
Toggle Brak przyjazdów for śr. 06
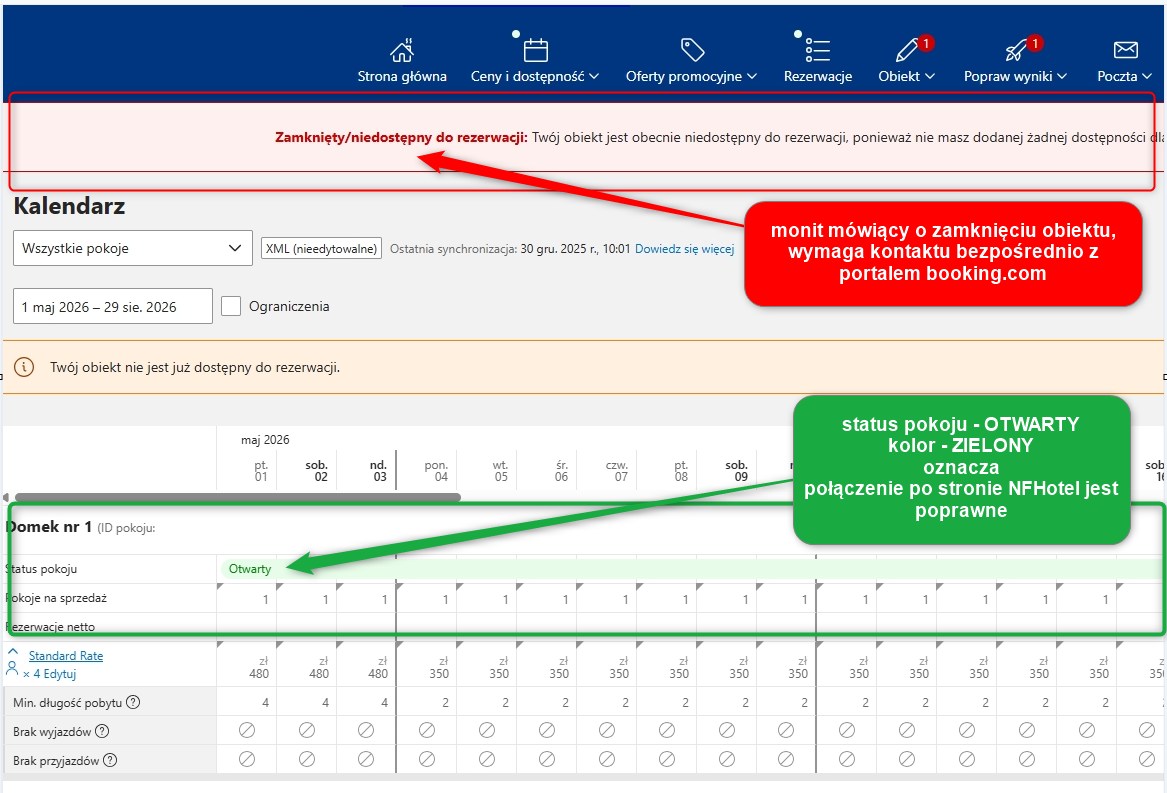[x=546, y=759]
